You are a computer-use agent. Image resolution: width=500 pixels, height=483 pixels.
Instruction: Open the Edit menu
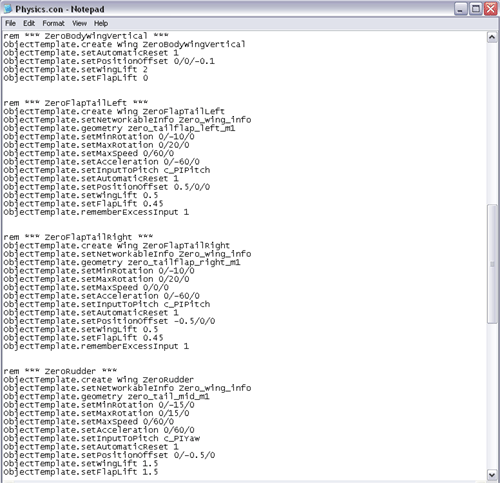[29, 23]
